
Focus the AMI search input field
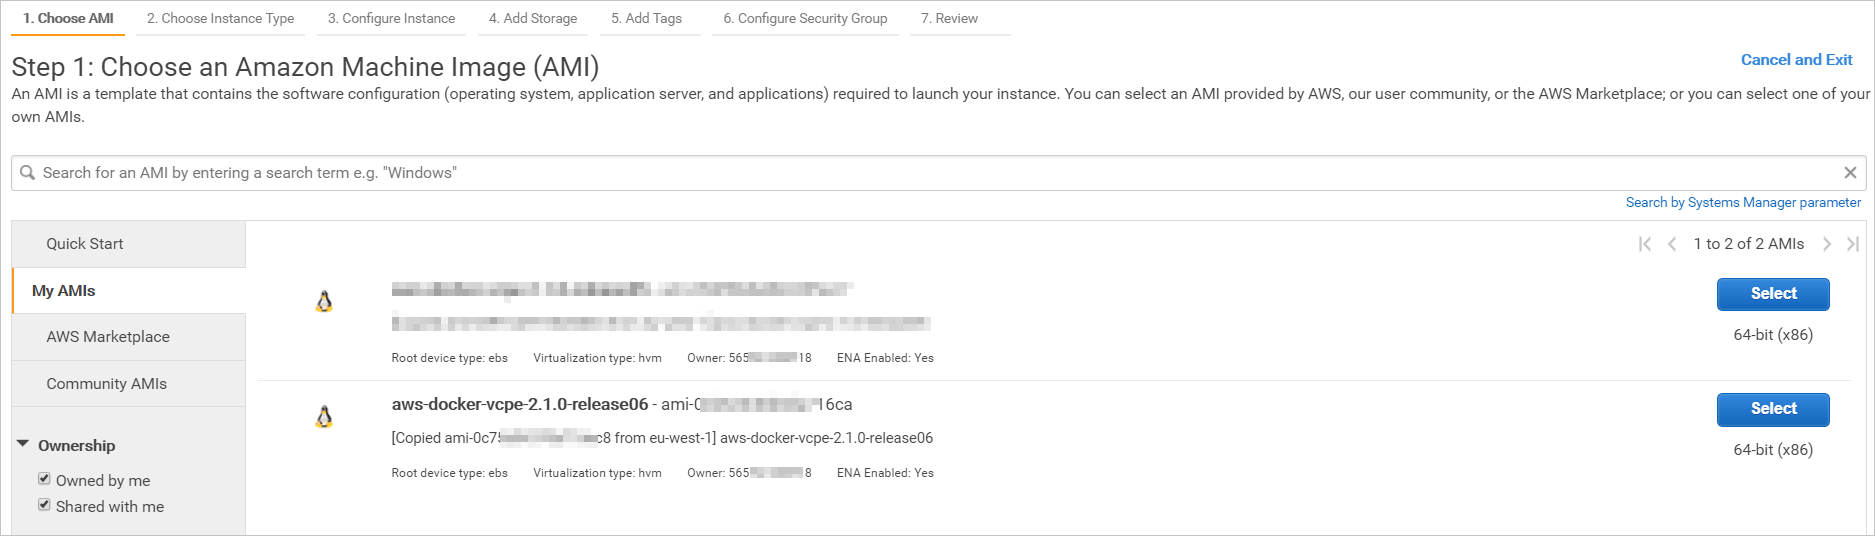[x=937, y=173]
